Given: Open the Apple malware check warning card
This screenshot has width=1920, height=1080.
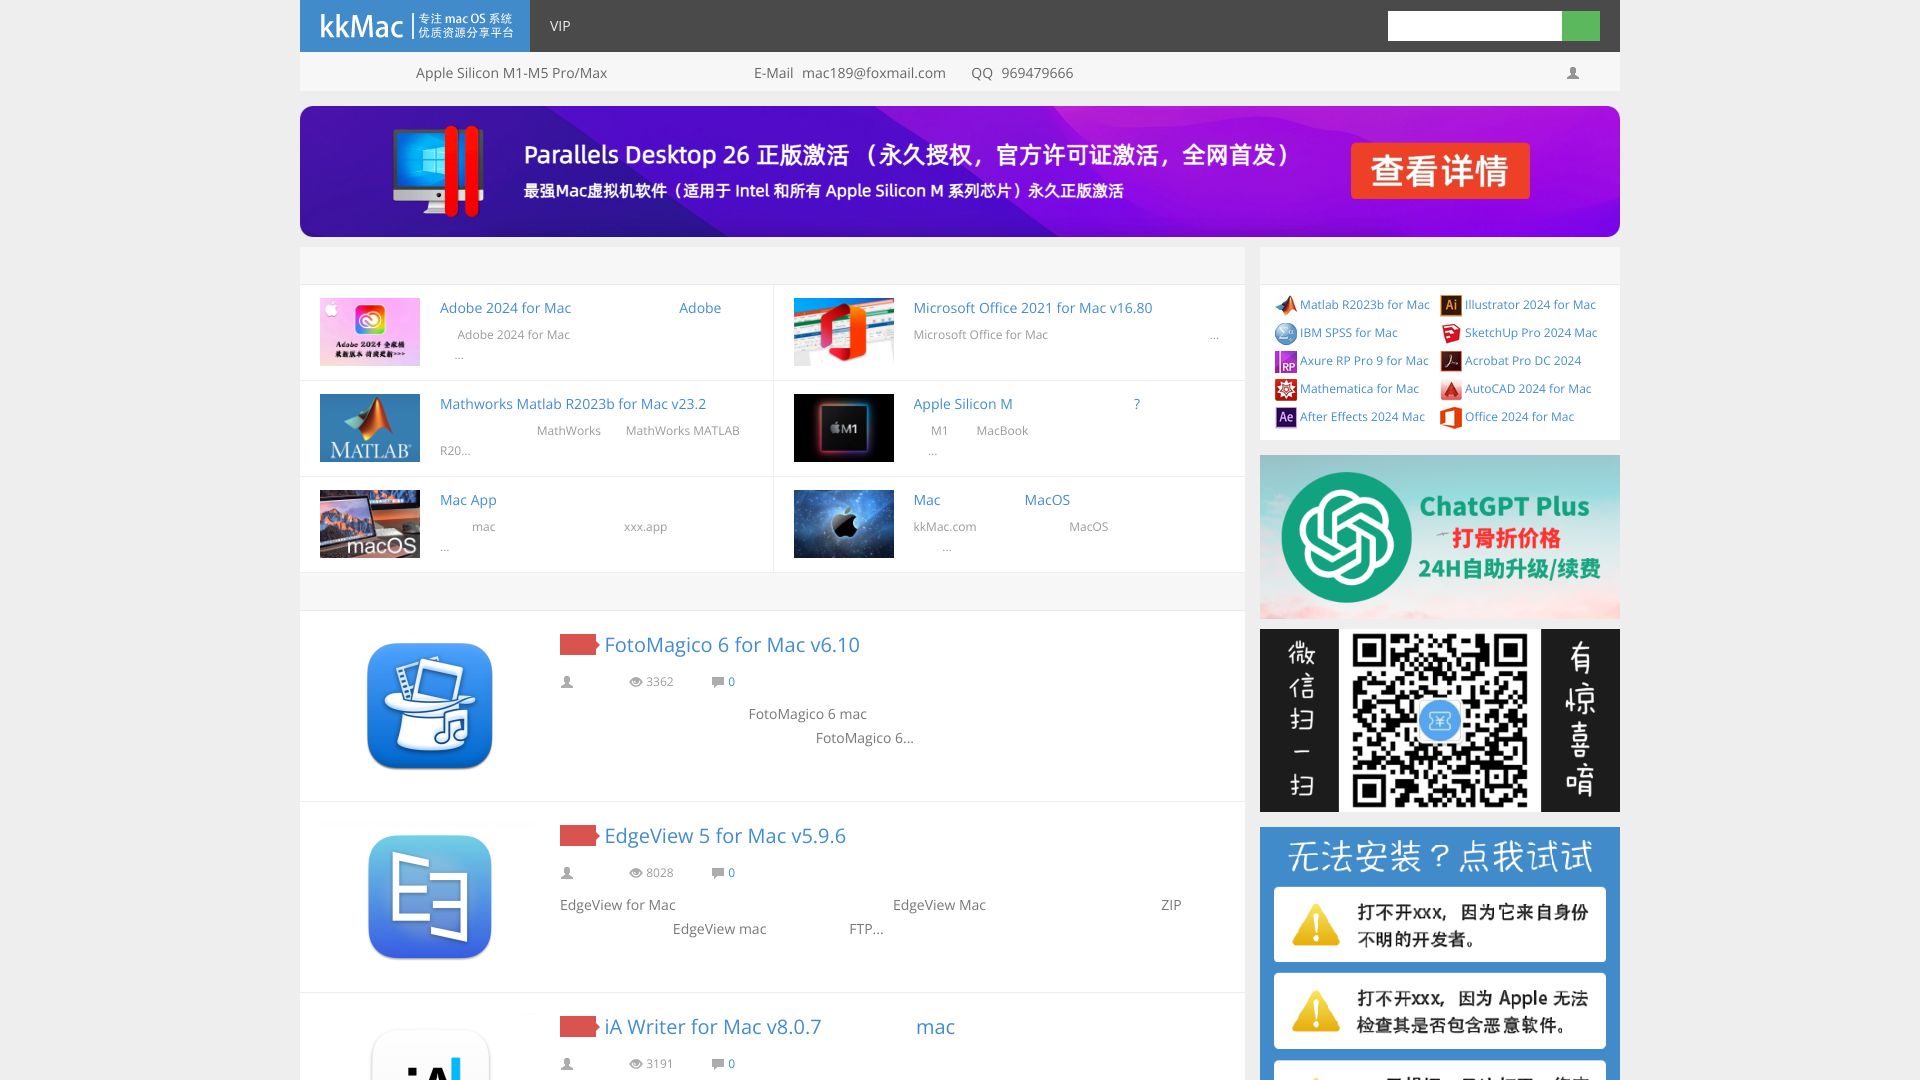Looking at the screenshot, I should coord(1440,1011).
